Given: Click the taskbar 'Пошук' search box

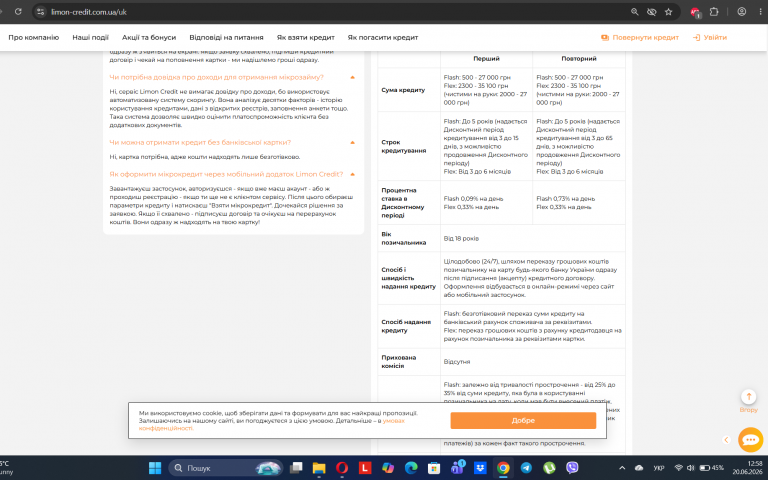Looking at the screenshot, I should 226,468.
